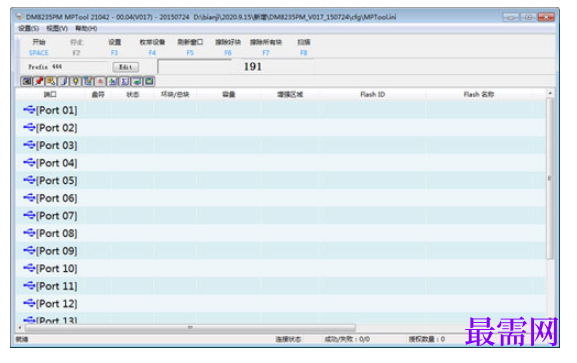
Task: Click the Prefix input field
Action: click(79, 67)
